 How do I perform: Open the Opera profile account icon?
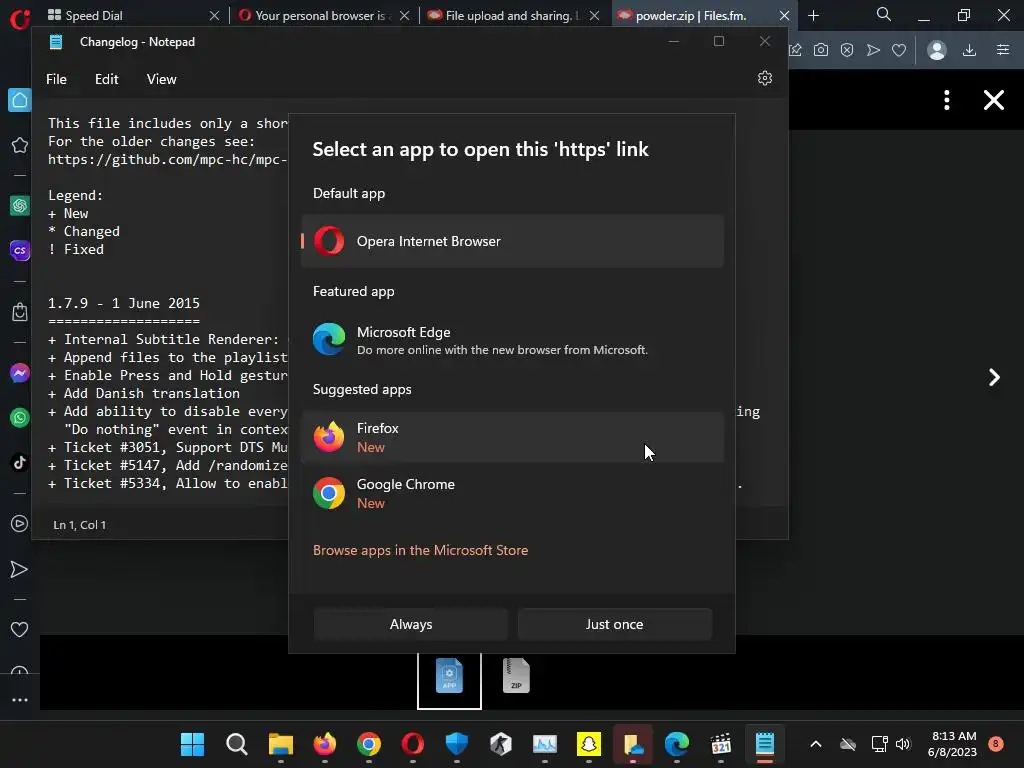click(937, 50)
